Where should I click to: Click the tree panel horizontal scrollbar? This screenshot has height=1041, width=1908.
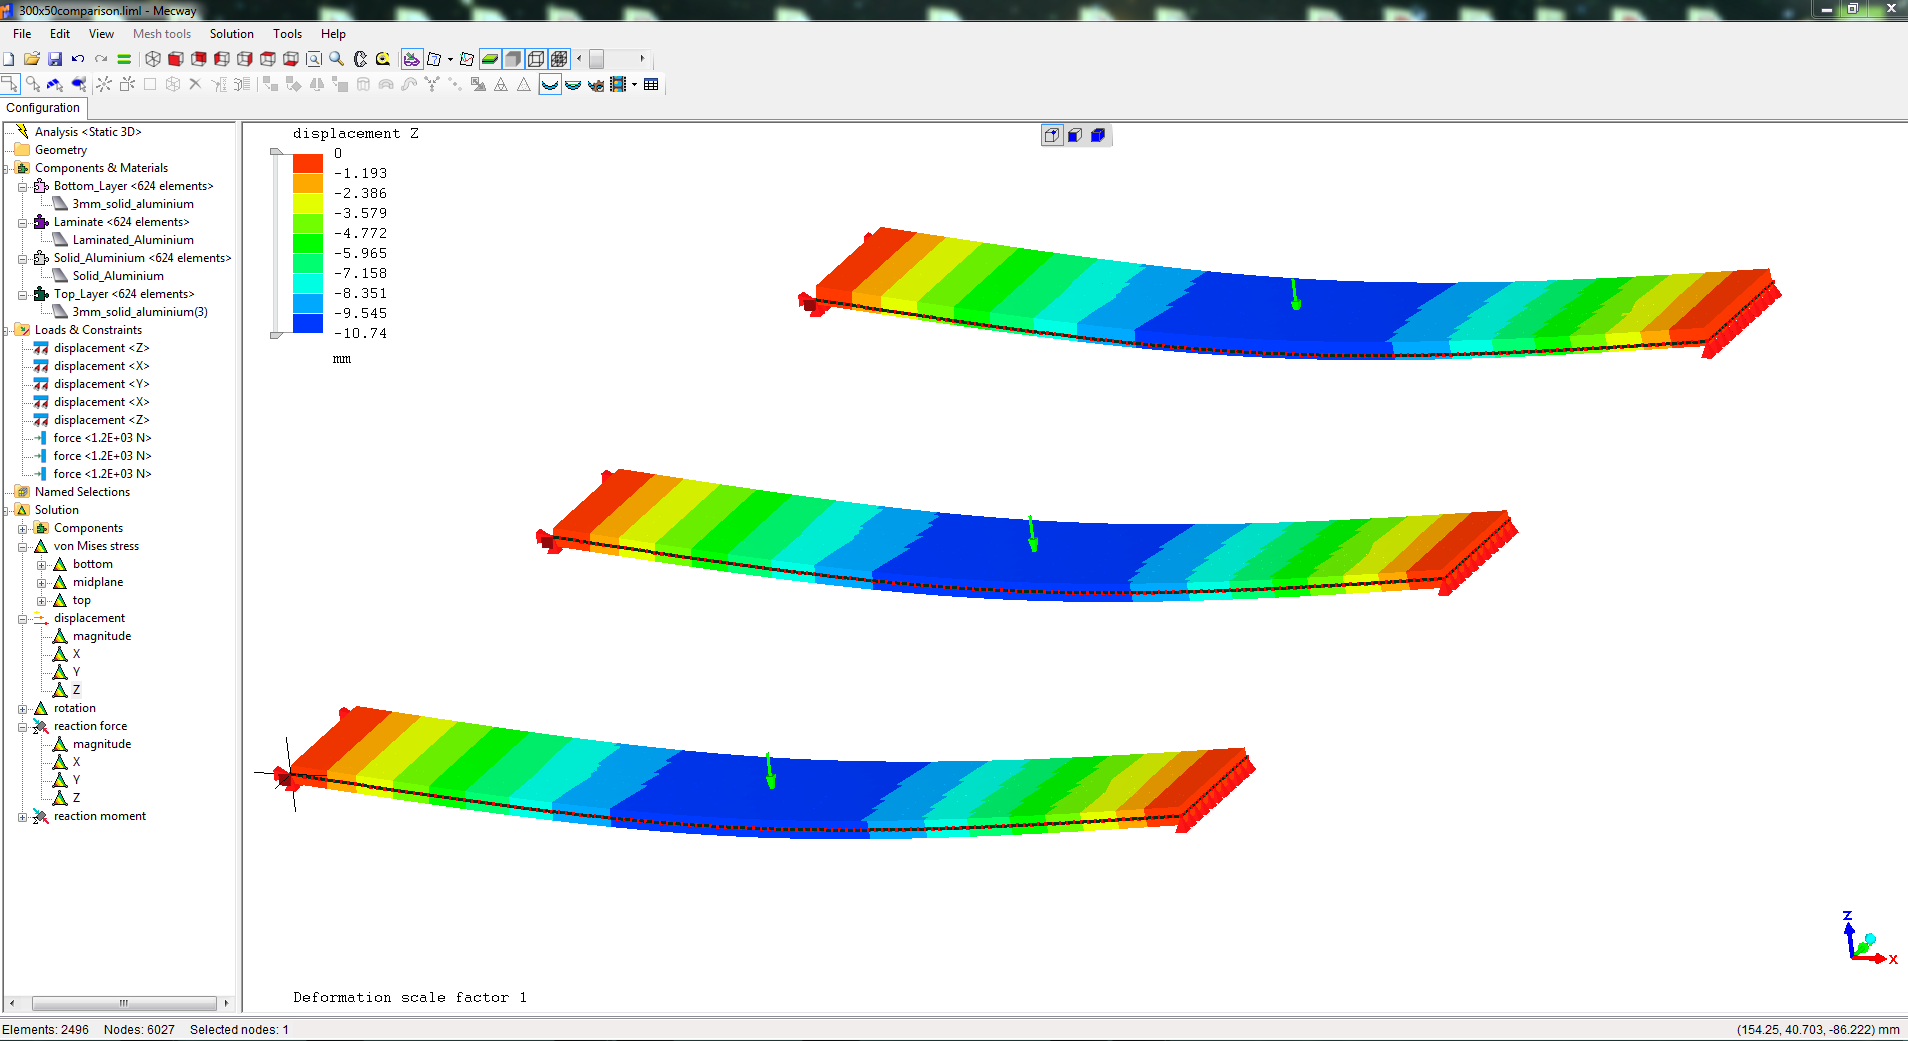coord(124,1003)
